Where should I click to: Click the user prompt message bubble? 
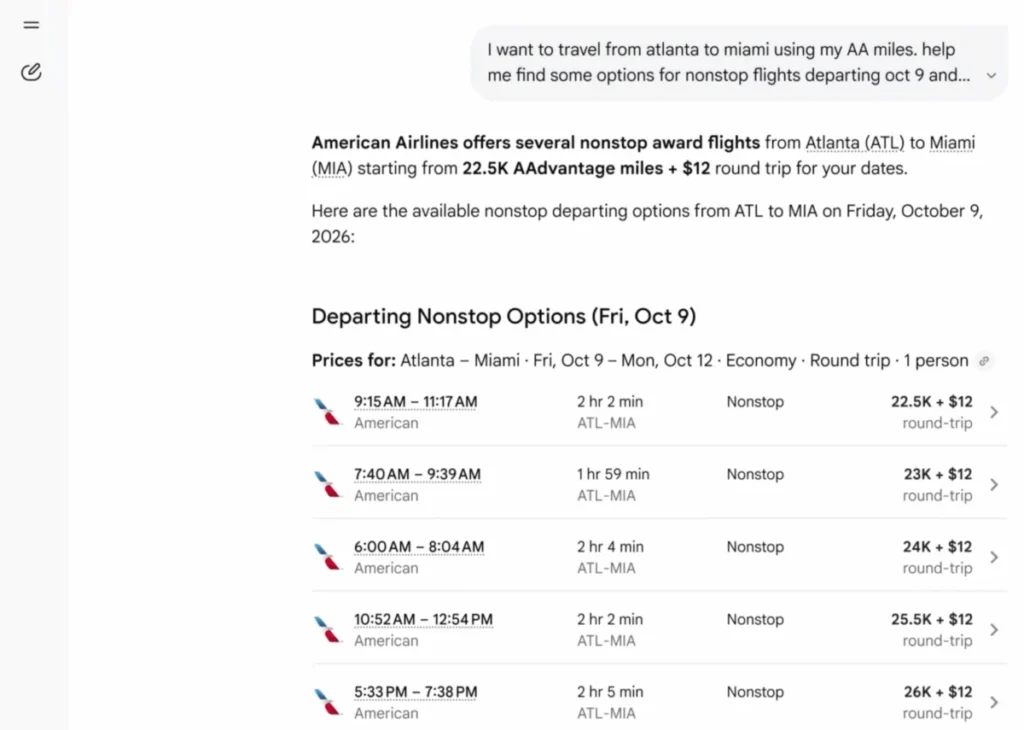coord(739,63)
